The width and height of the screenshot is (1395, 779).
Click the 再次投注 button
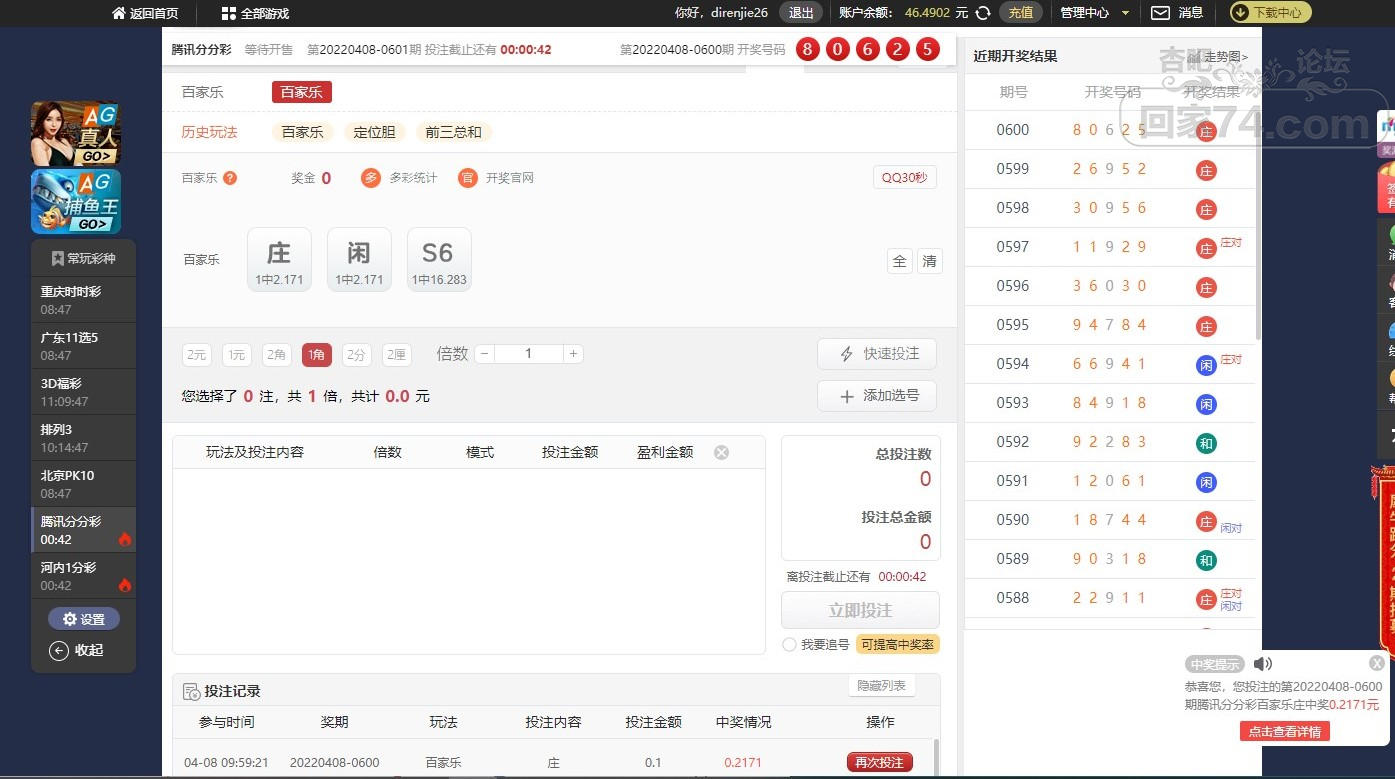point(880,762)
